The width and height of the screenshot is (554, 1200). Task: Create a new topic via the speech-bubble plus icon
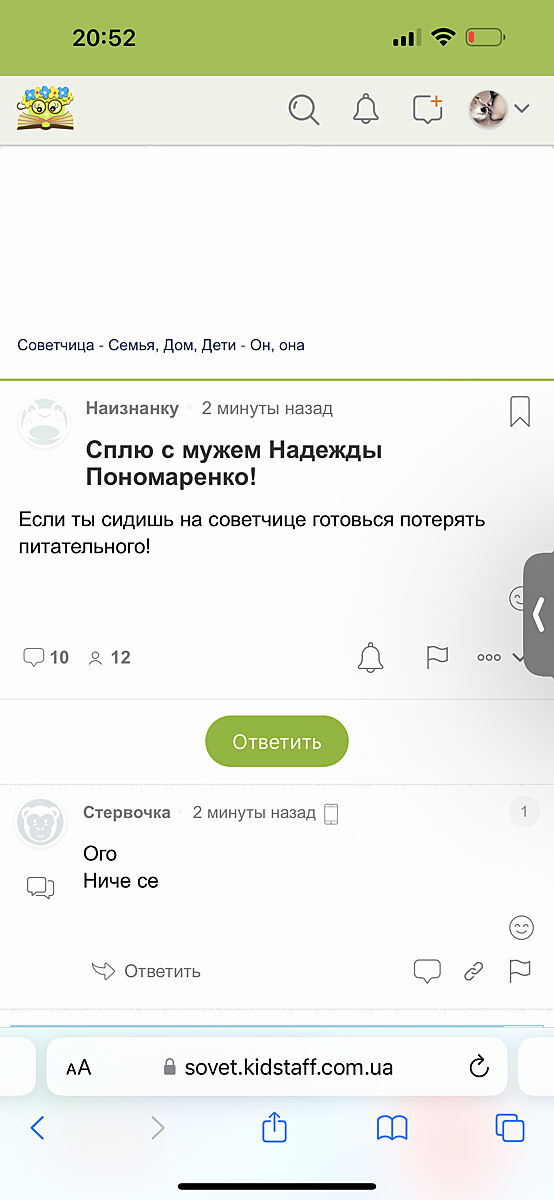(x=428, y=109)
